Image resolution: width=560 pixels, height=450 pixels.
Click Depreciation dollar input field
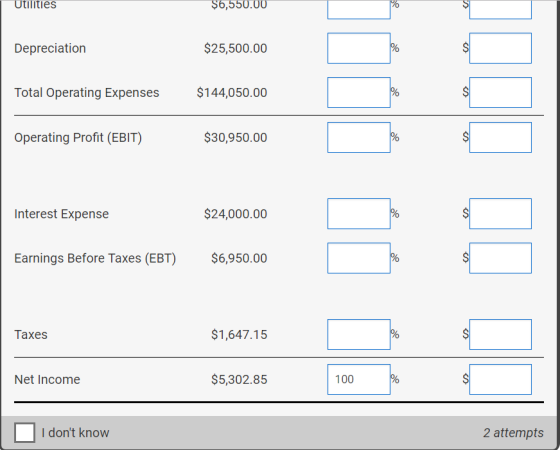500,48
